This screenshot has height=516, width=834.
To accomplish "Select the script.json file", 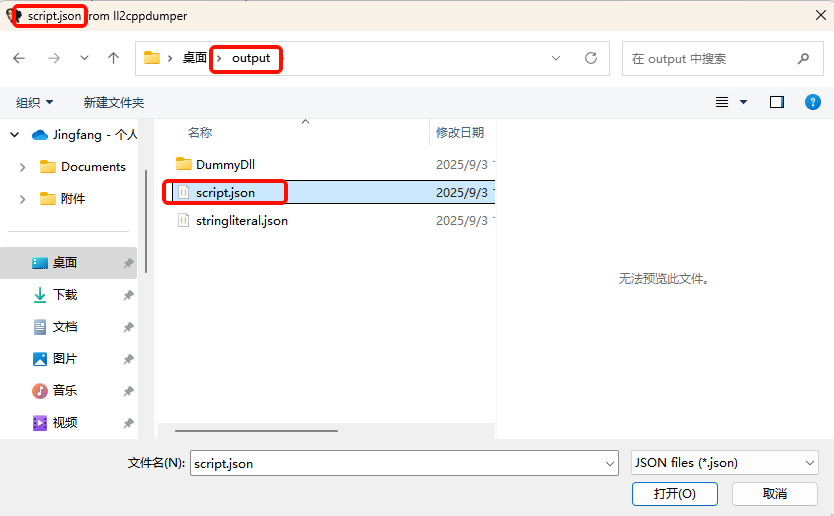I will pyautogui.click(x=226, y=193).
